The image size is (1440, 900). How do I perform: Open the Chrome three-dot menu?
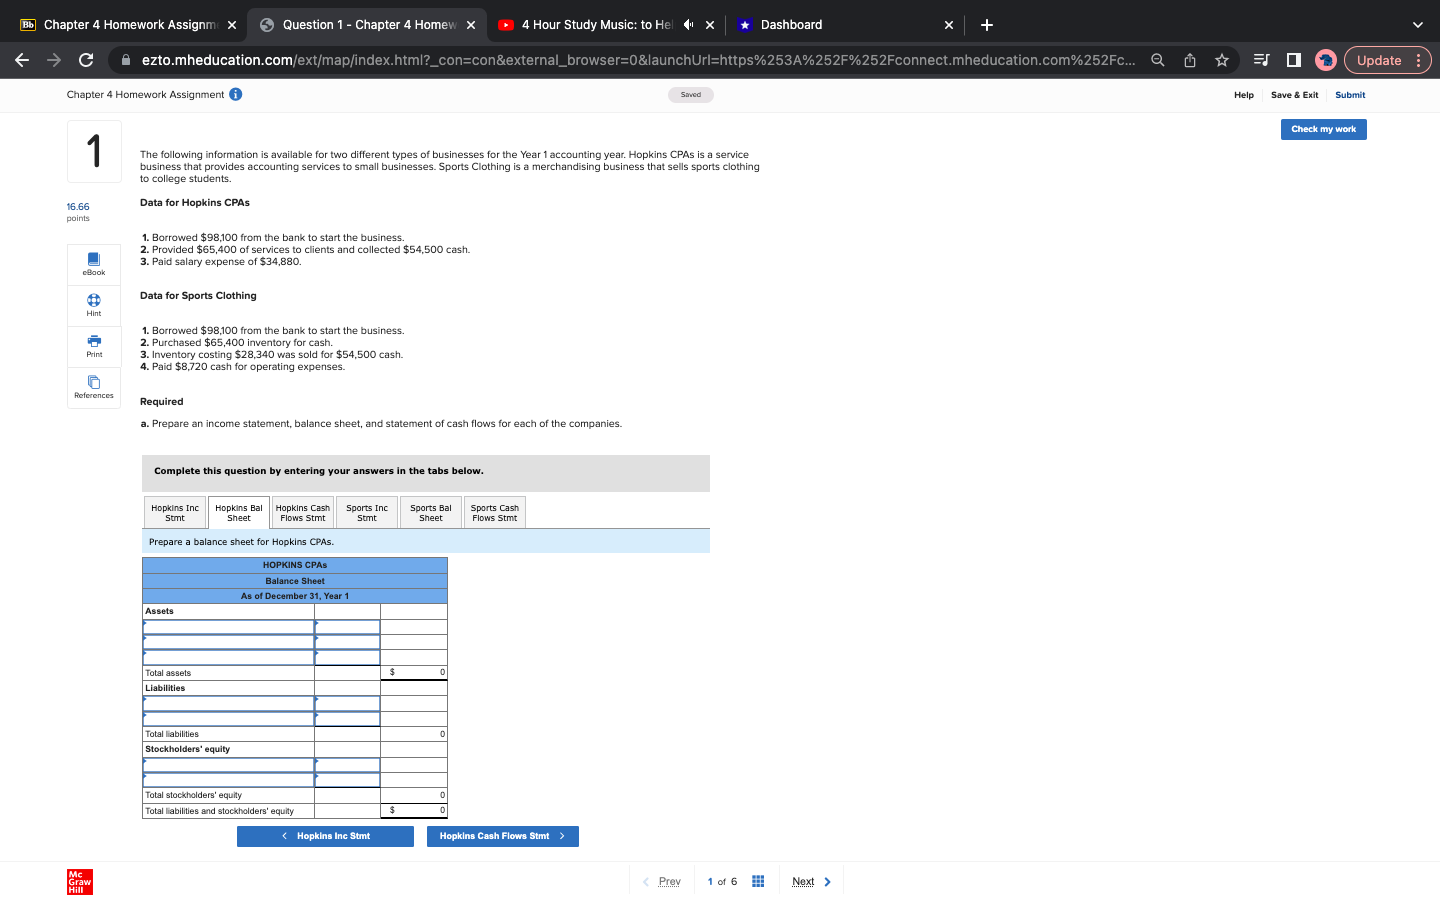(1418, 60)
